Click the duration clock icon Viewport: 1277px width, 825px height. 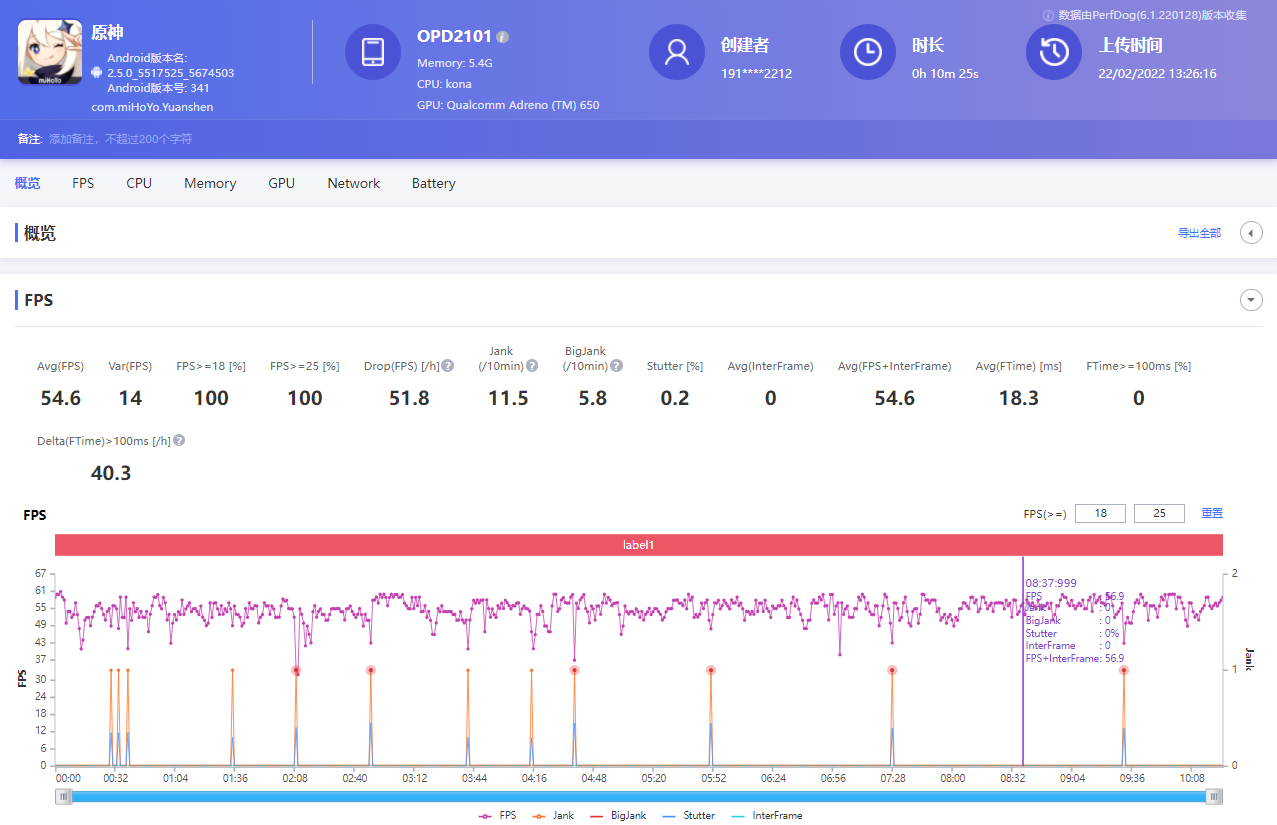pyautogui.click(x=868, y=52)
